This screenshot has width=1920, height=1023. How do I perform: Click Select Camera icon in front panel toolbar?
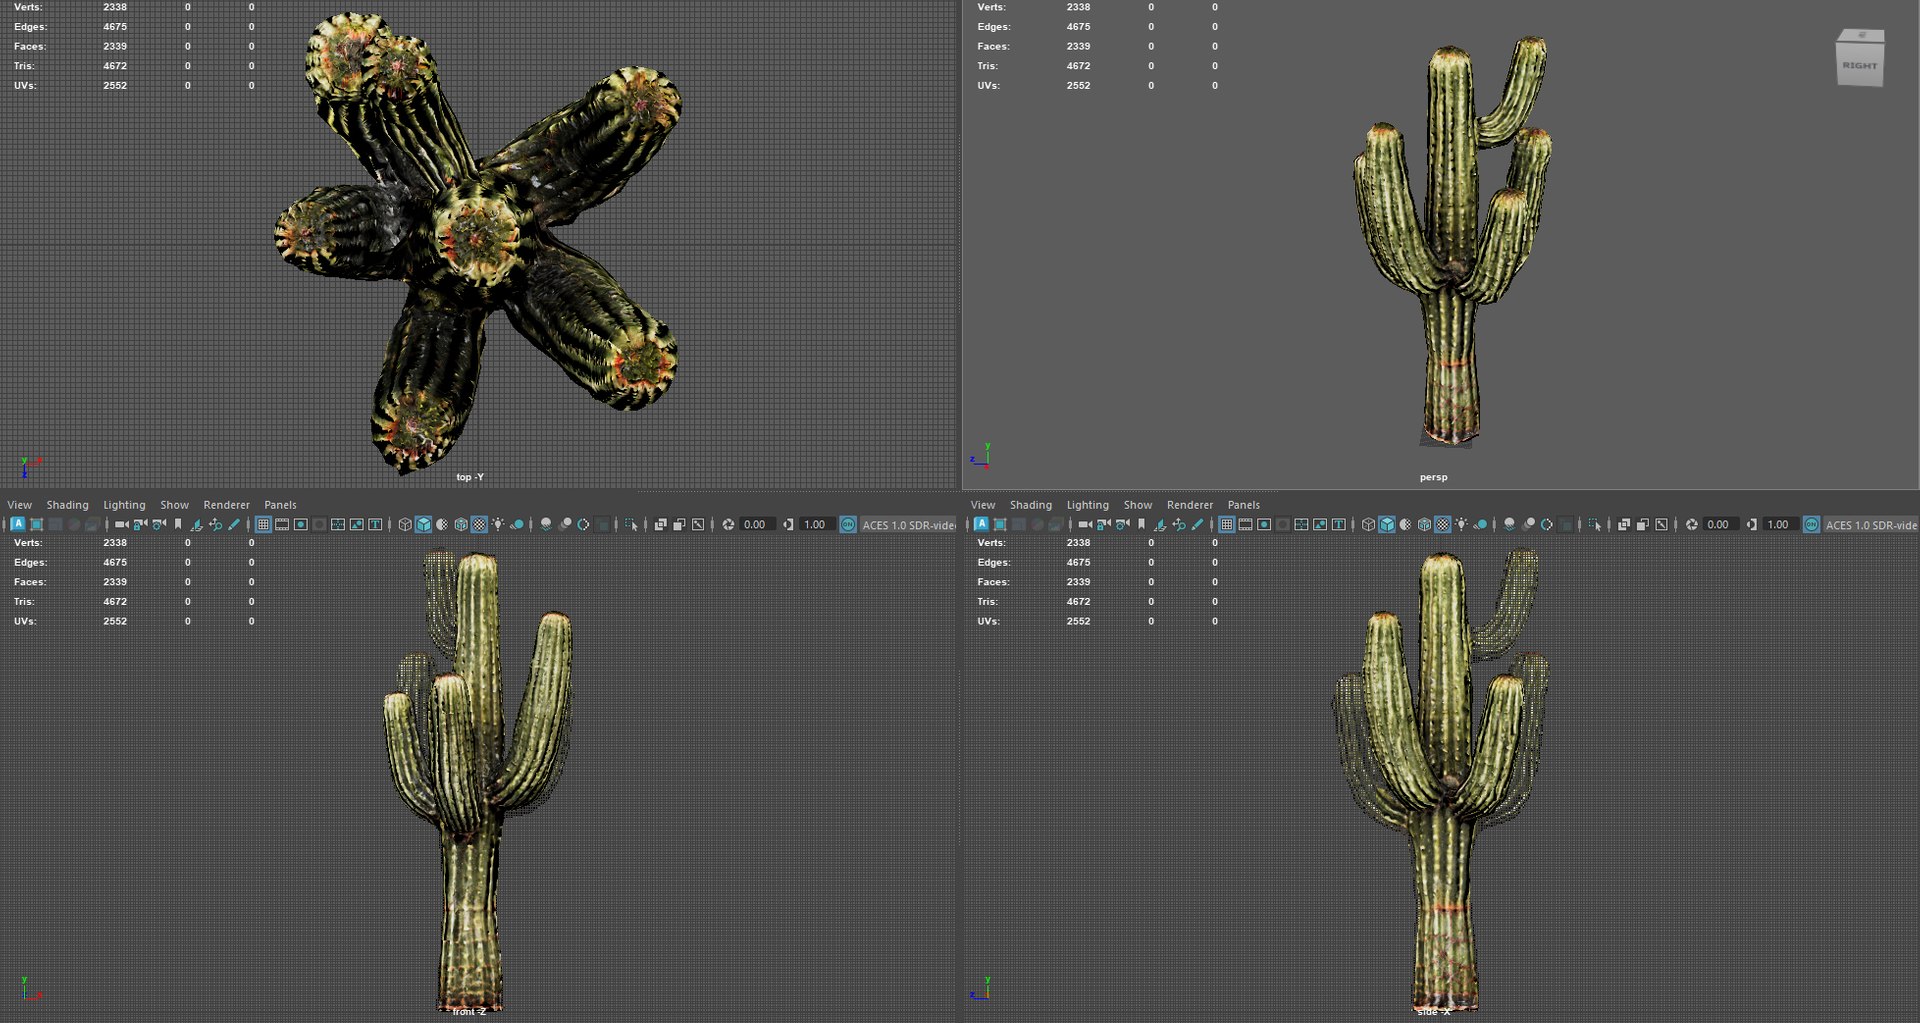click(122, 524)
